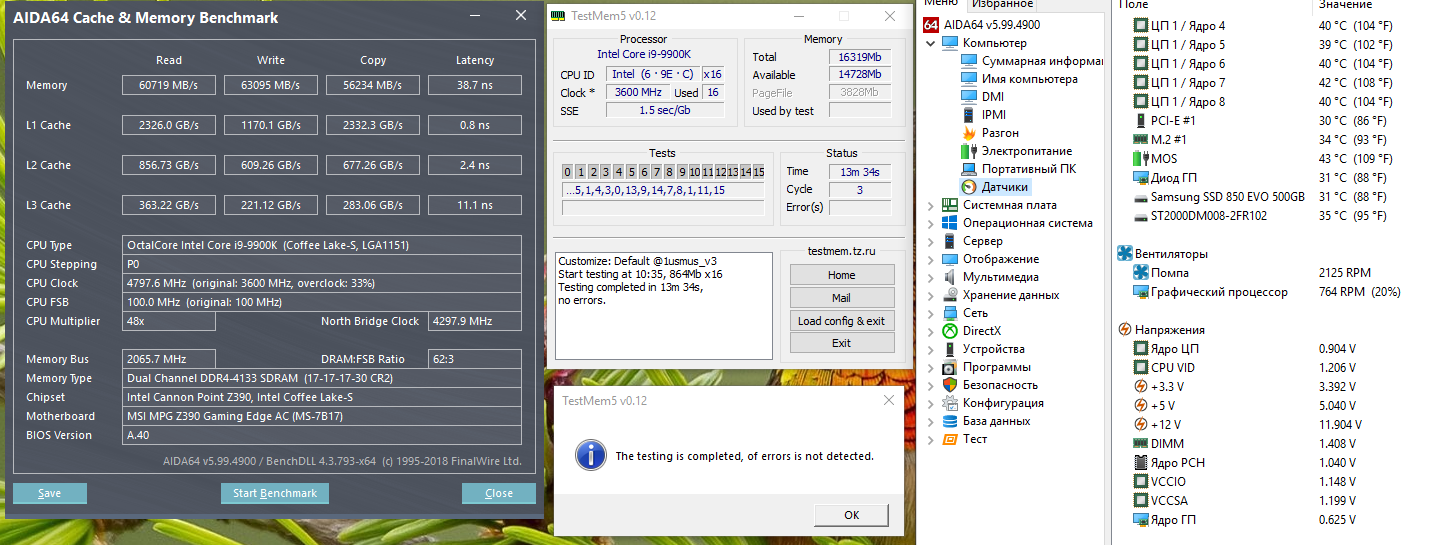Select the Графический процессор fan icon
The width and height of the screenshot is (1444, 545).
tap(1141, 292)
